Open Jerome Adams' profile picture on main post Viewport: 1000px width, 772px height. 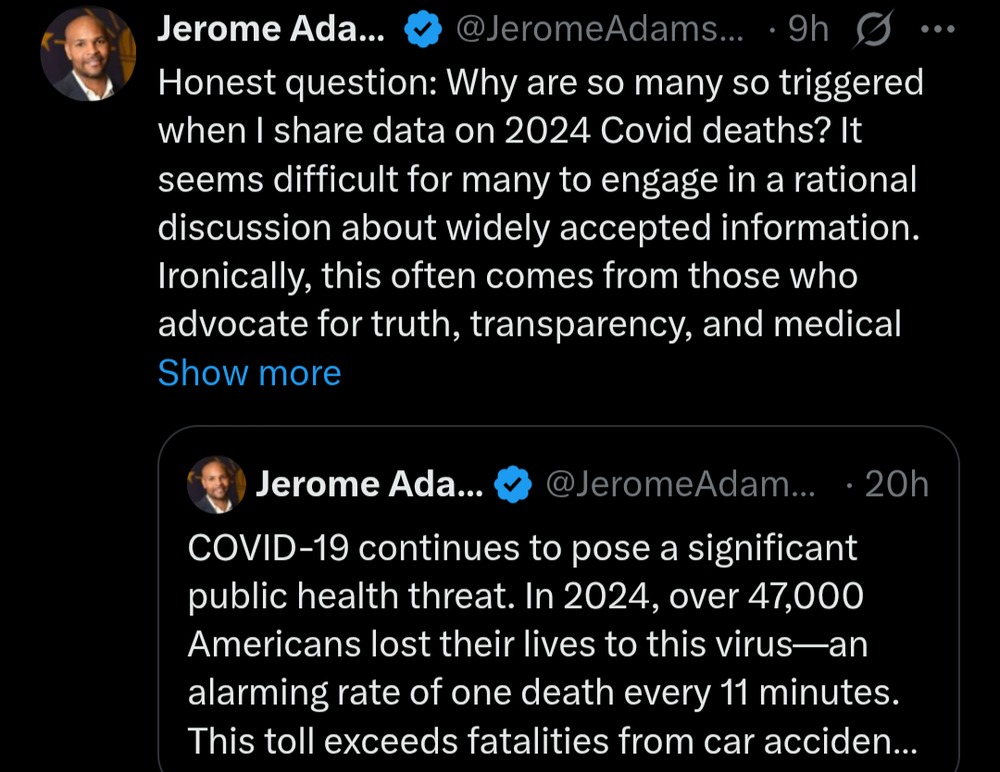tap(87, 54)
